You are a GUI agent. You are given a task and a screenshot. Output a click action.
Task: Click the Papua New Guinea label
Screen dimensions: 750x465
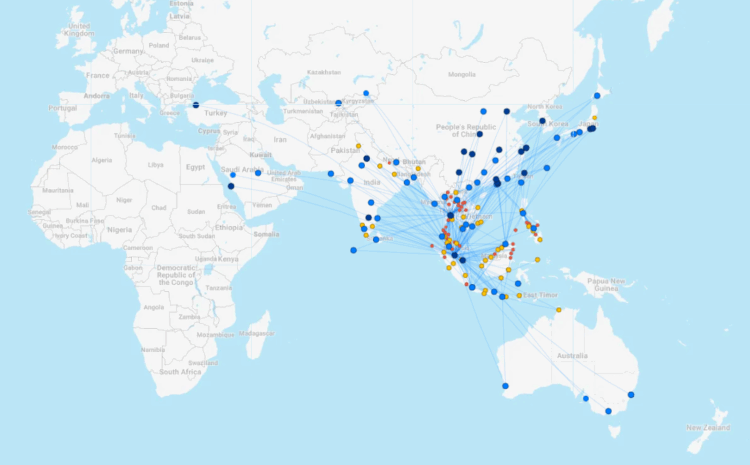tap(606, 285)
